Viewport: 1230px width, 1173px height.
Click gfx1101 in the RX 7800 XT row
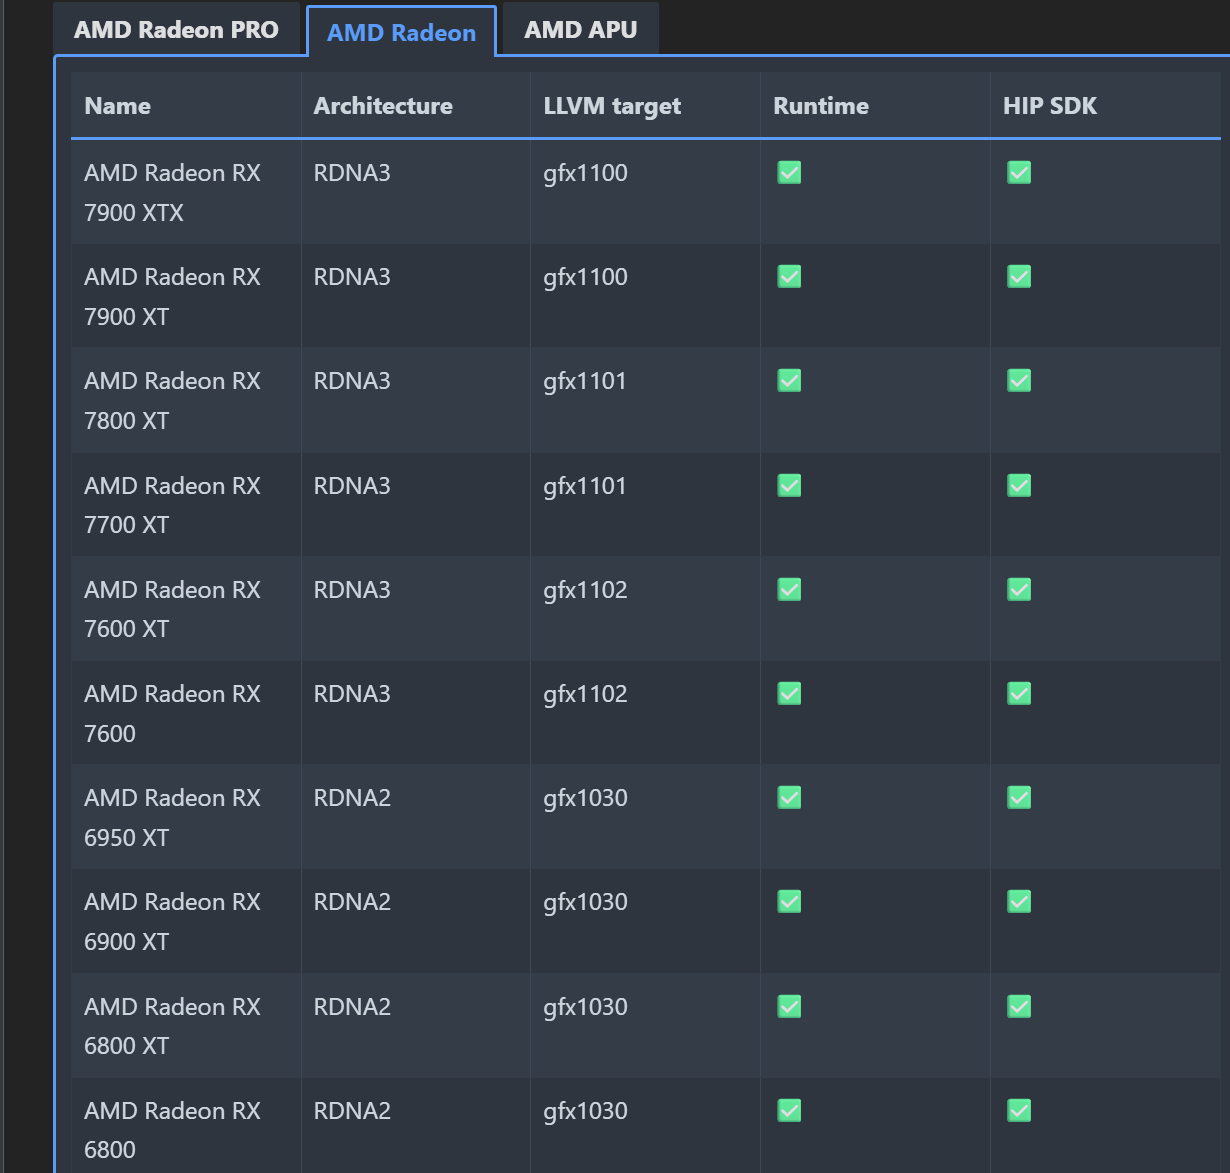585,381
